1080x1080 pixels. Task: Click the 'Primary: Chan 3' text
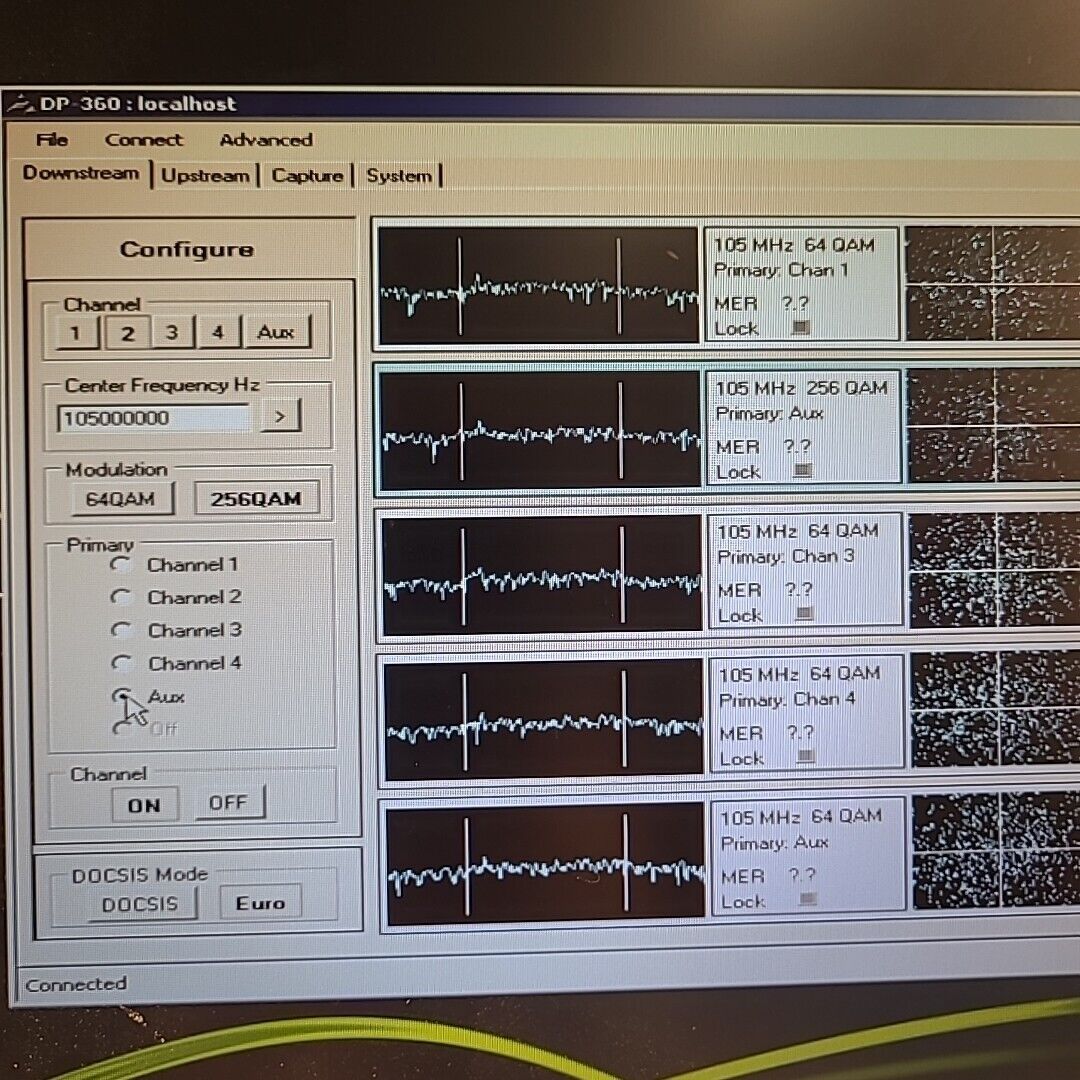tap(785, 557)
